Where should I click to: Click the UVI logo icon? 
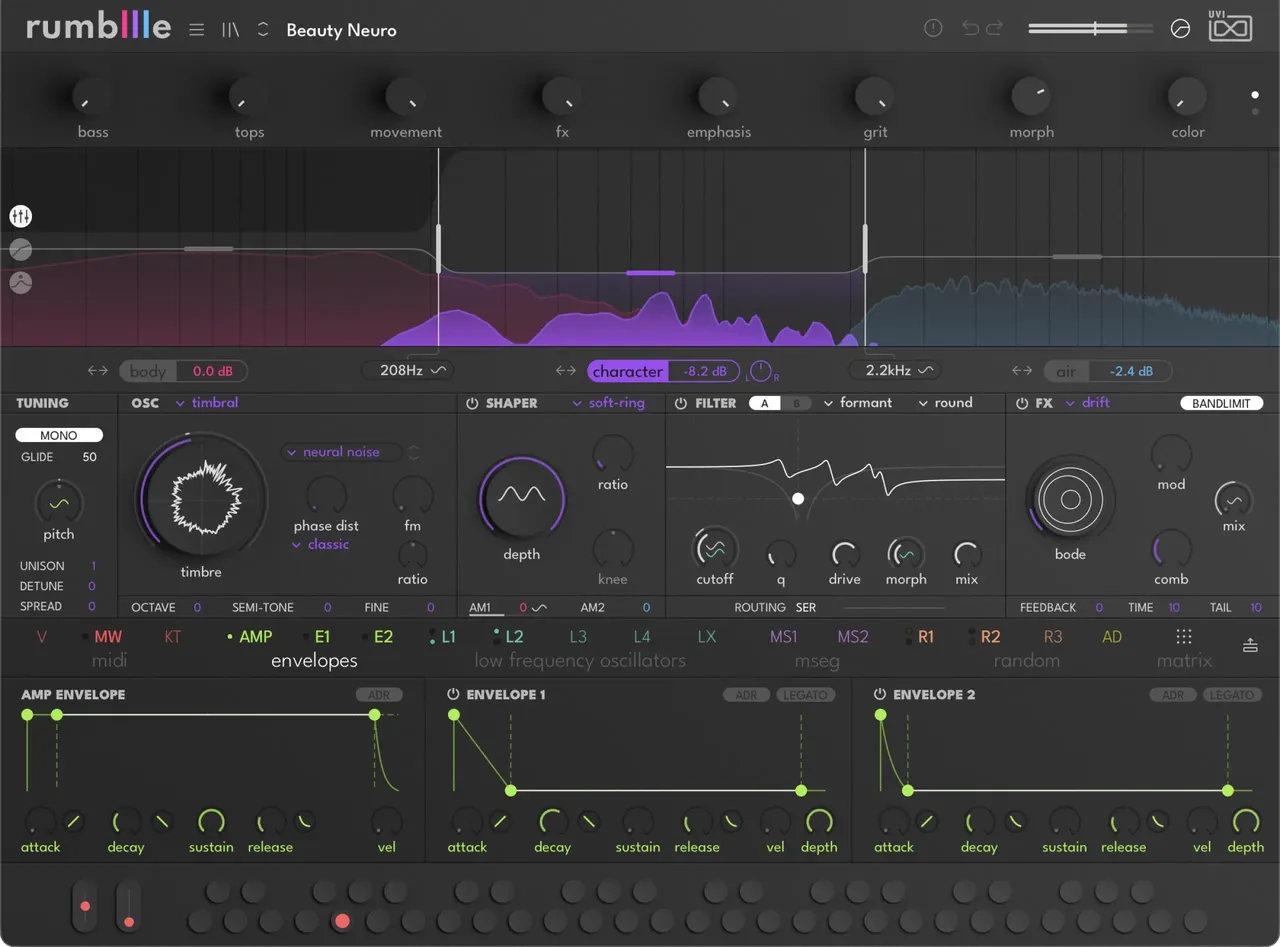coord(1230,27)
